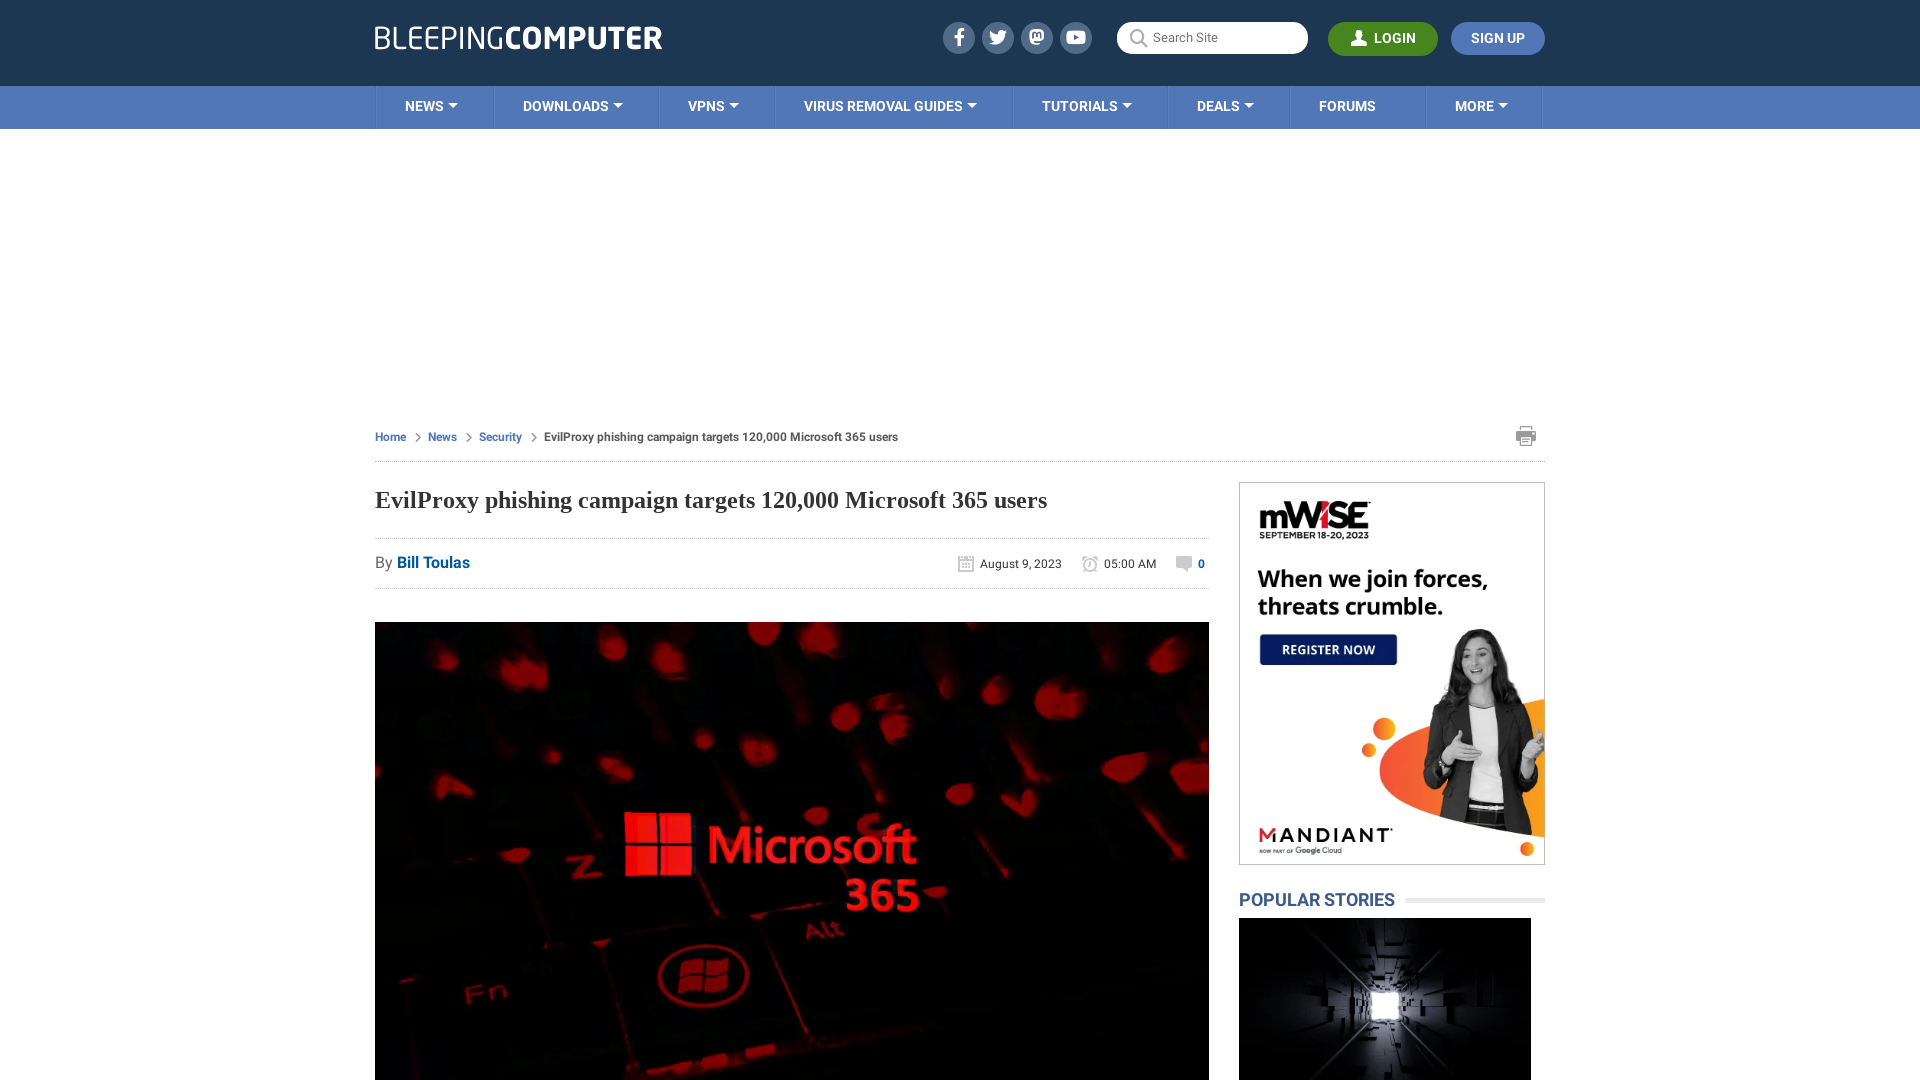Visit BleepingComputer Mastodon page

coord(1036,37)
